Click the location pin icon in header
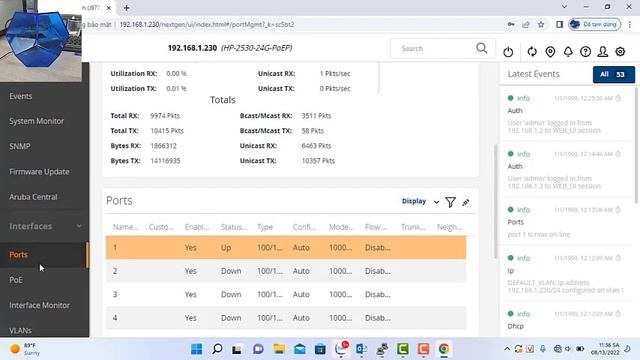640x360 pixels. [550, 52]
